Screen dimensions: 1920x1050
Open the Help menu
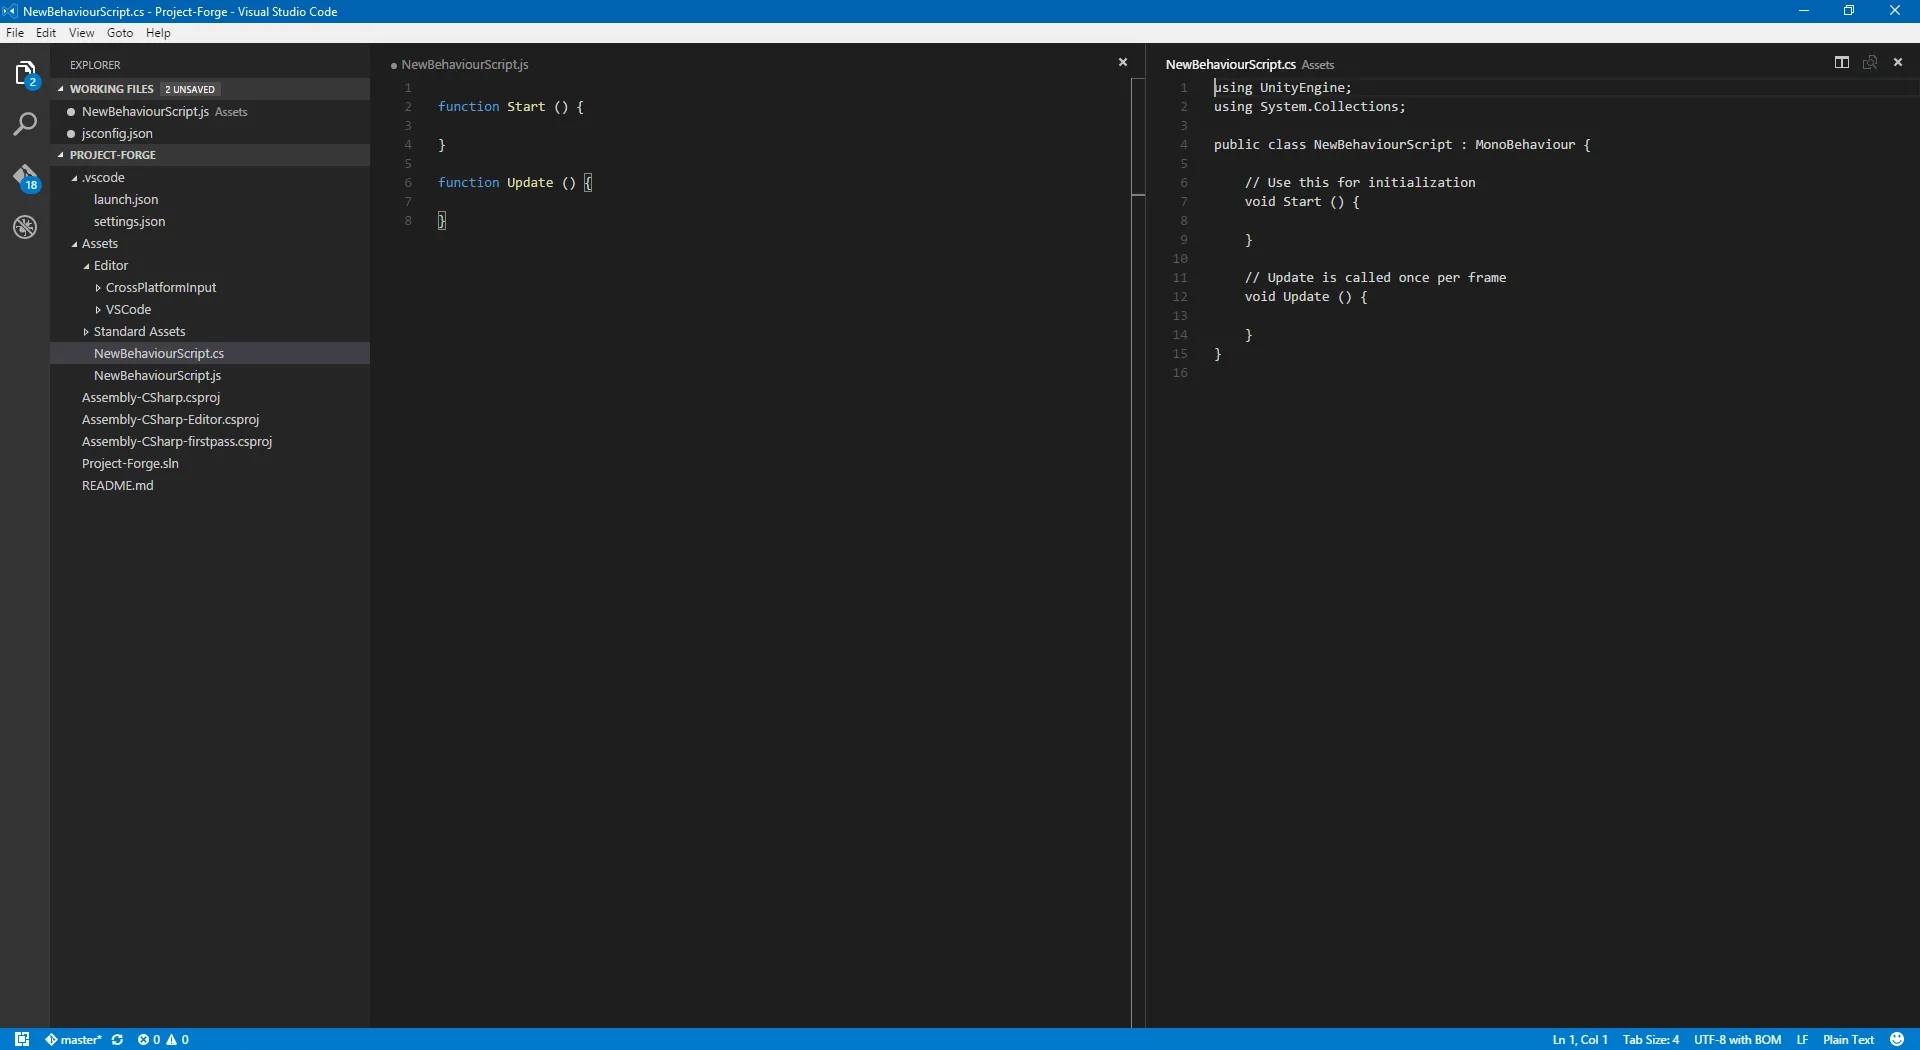click(158, 33)
